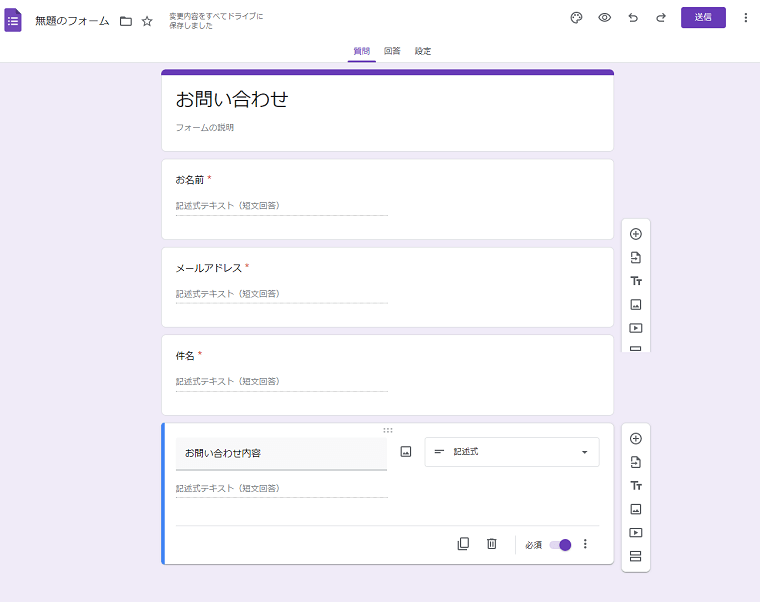This screenshot has width=760, height=602.
Task: Toggle the 必須 required switch
Action: coord(560,545)
